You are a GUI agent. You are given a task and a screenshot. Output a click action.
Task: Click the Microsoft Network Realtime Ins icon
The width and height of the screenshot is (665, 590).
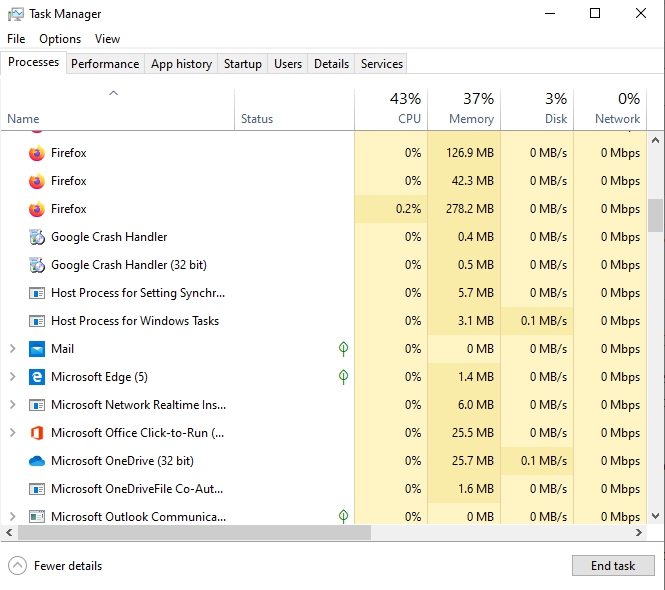(x=37, y=405)
